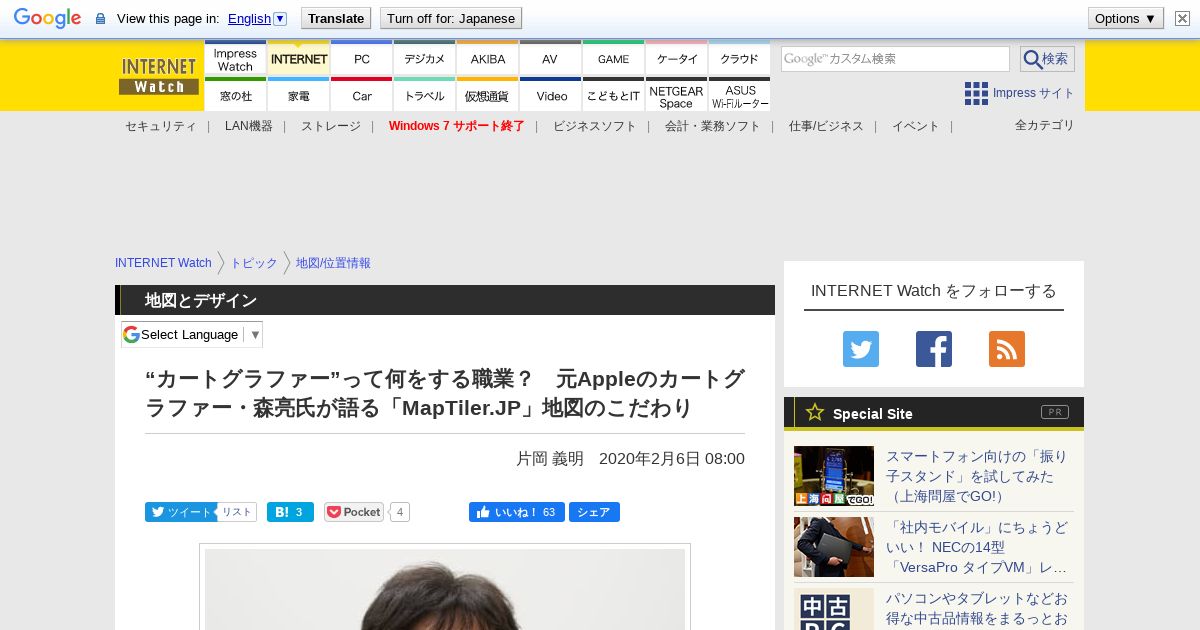Open the 全カテゴリ link
Screen dimensions: 1200x630
[x=1045, y=125]
